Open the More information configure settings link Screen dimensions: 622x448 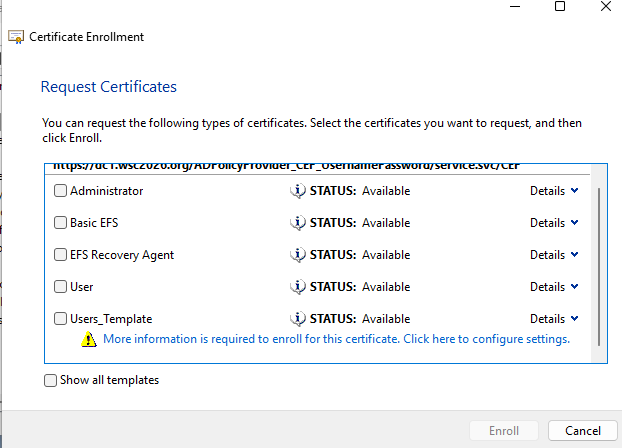[x=336, y=339]
